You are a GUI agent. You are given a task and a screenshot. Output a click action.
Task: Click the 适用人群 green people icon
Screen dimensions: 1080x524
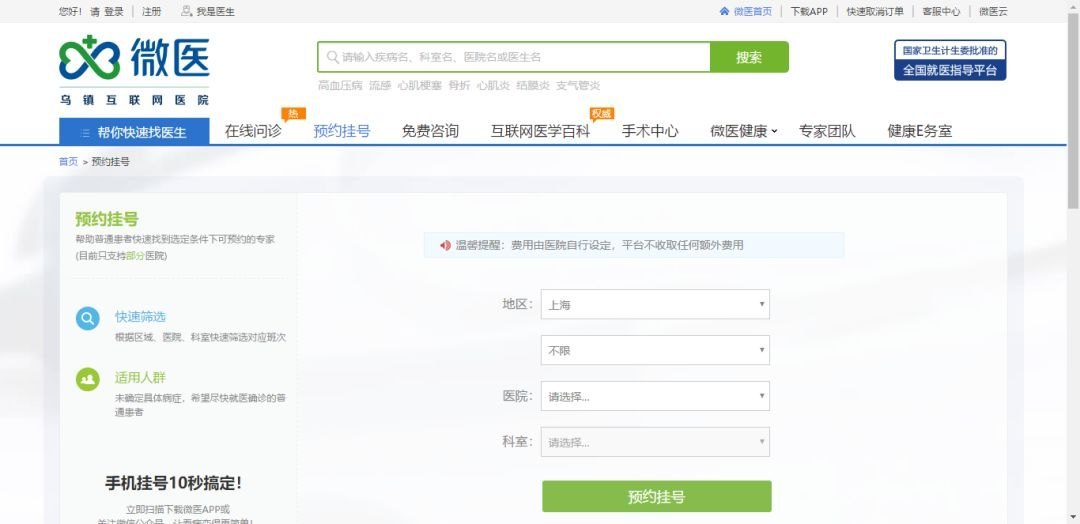coord(88,379)
